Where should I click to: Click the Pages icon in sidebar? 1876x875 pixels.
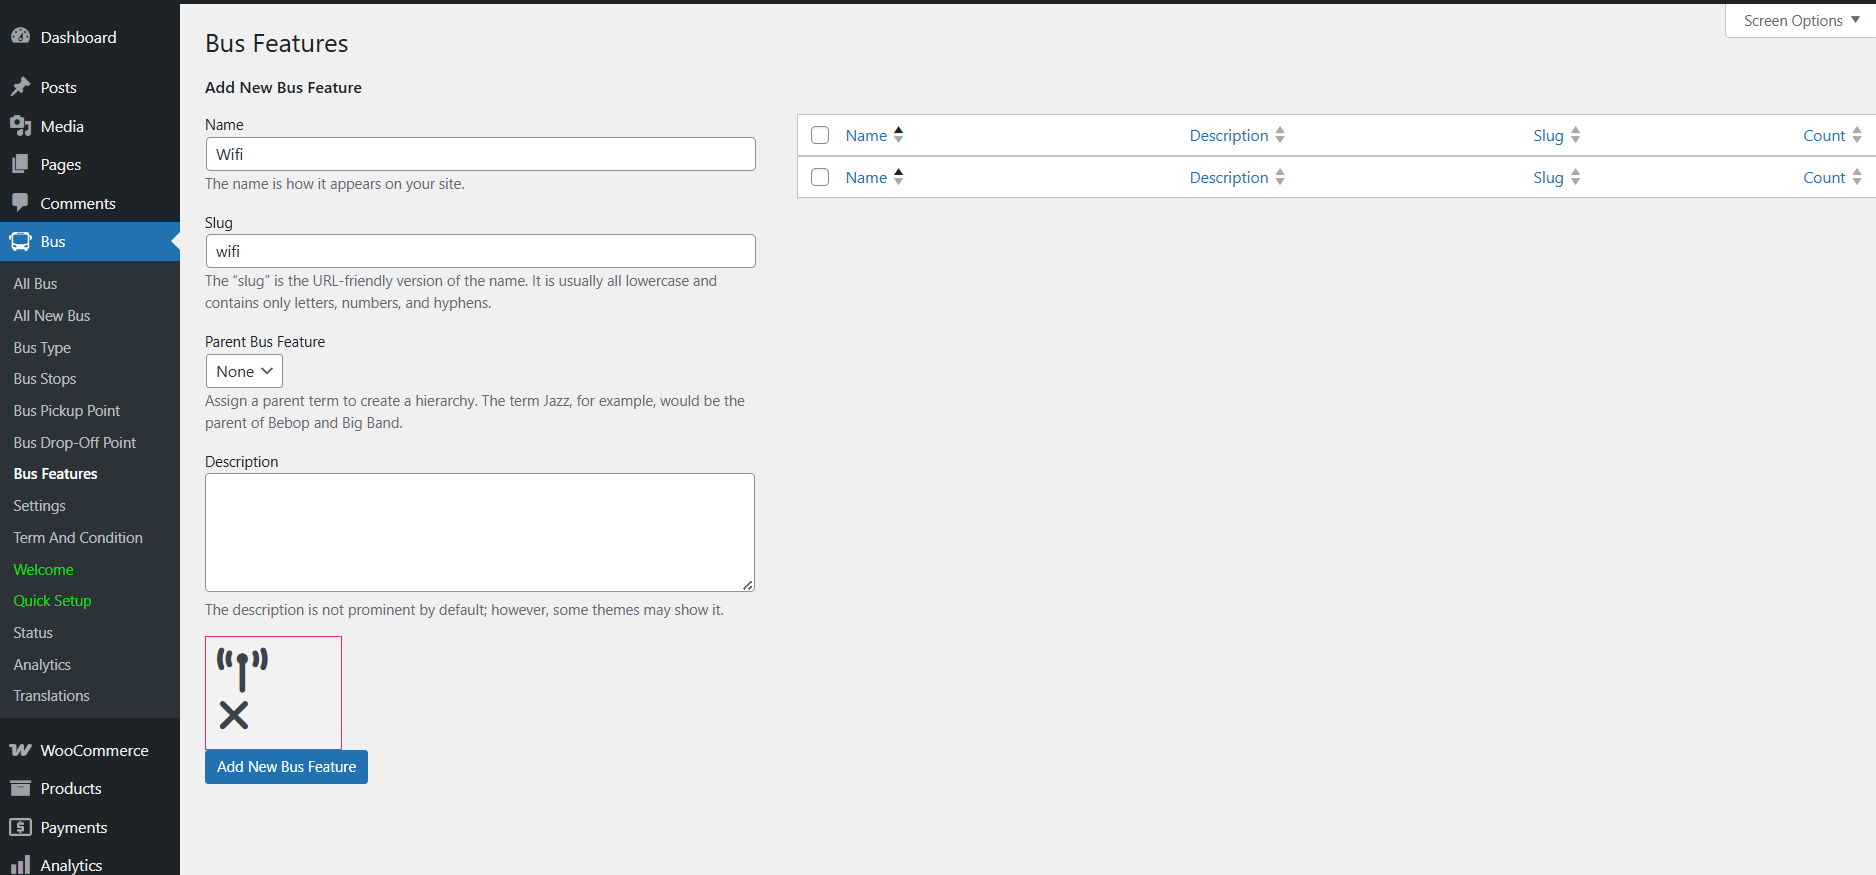20,164
